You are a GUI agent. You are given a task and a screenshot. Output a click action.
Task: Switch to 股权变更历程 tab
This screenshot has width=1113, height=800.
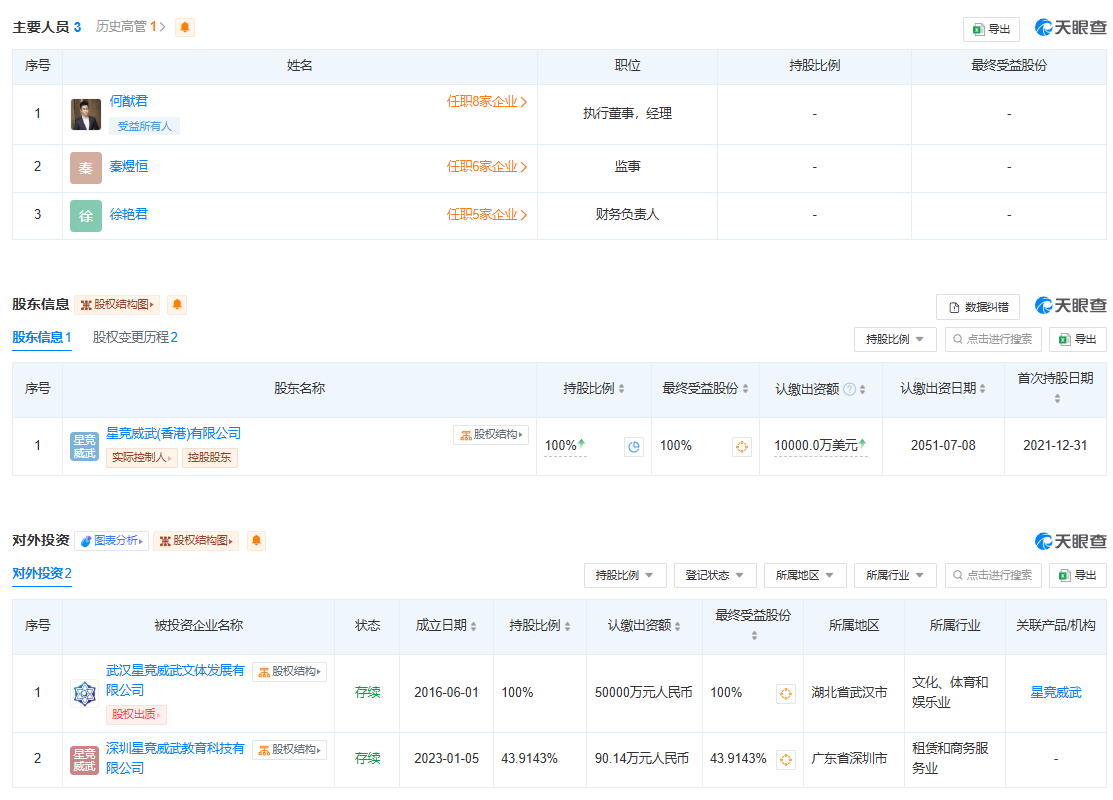click(x=135, y=337)
